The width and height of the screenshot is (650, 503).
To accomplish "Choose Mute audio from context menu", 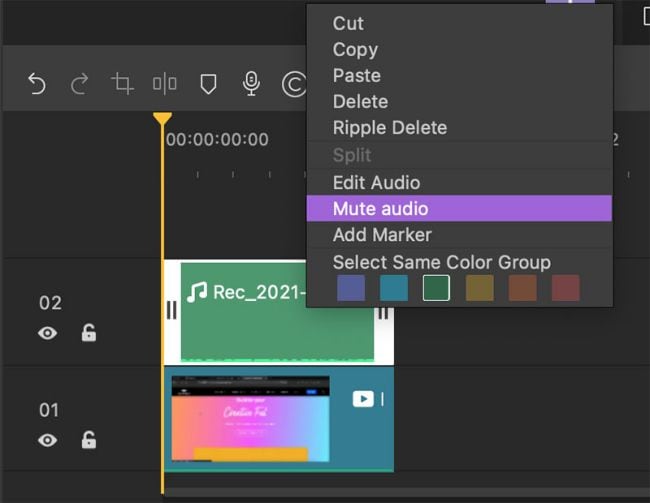I will [380, 209].
